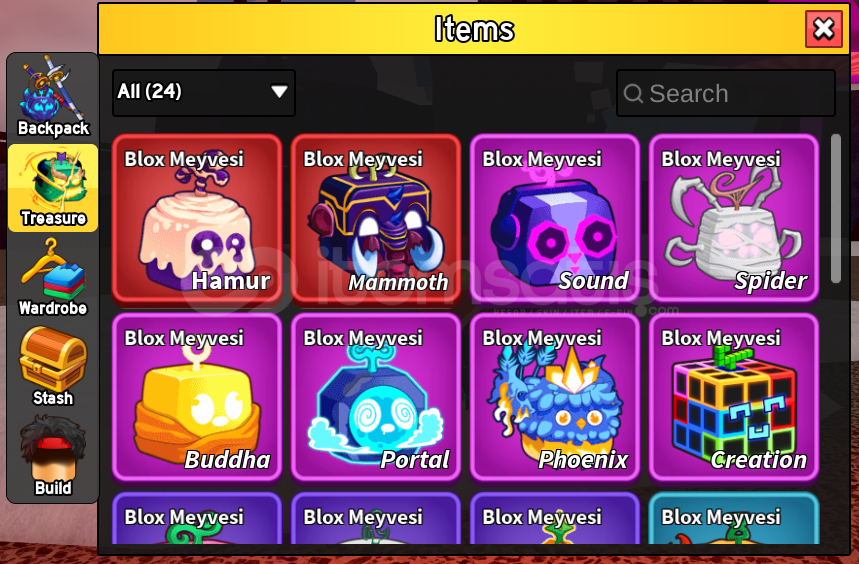Open the Stash chest icon
This screenshot has height=564, width=859.
pyautogui.click(x=53, y=366)
